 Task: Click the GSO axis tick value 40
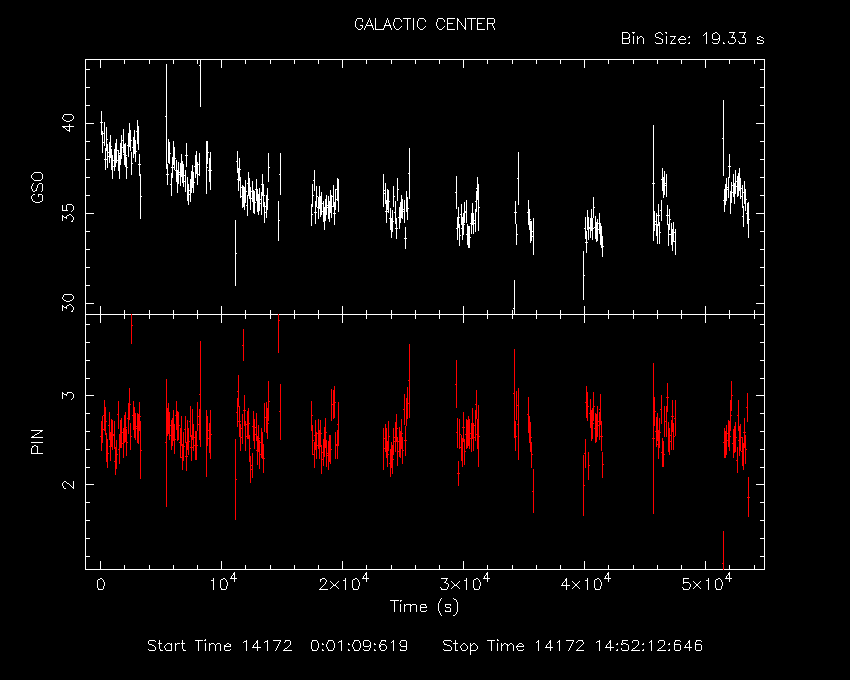click(68, 123)
